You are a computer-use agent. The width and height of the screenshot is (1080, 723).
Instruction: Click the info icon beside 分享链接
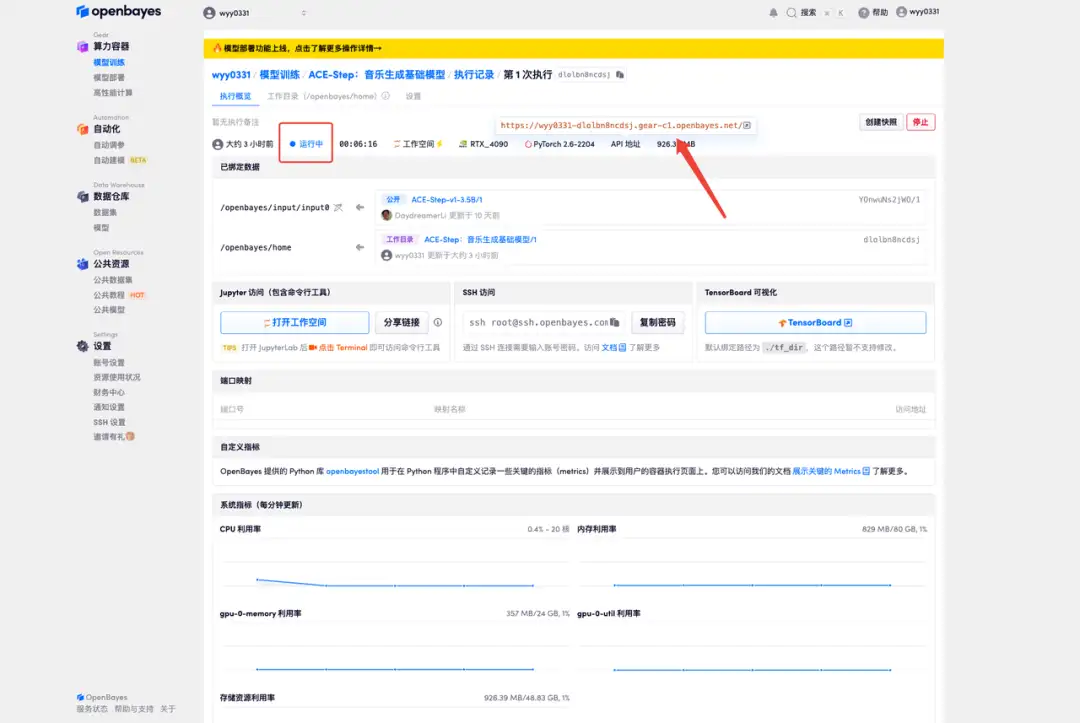click(437, 322)
